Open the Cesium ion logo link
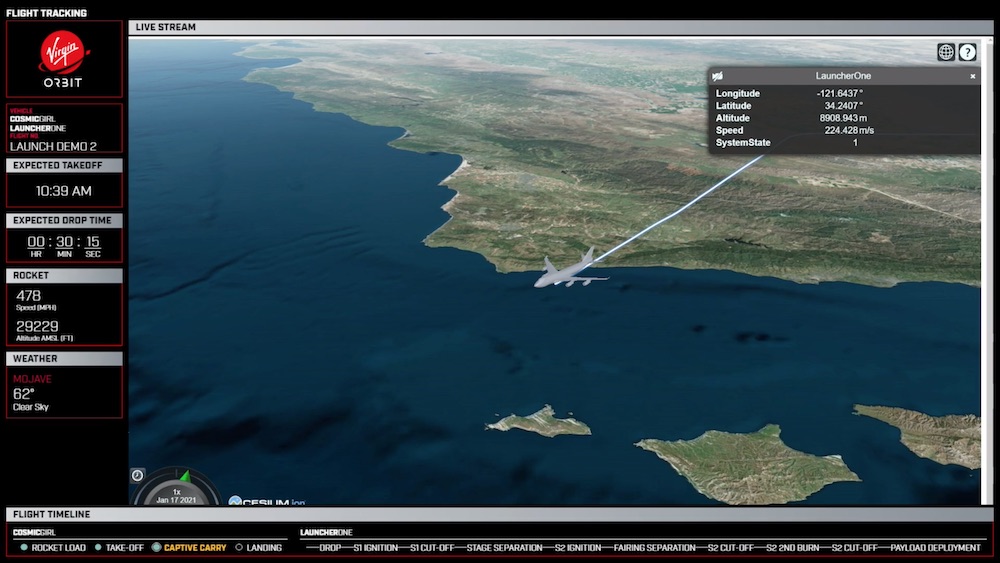Screen dimensions: 1000x563 (267, 501)
